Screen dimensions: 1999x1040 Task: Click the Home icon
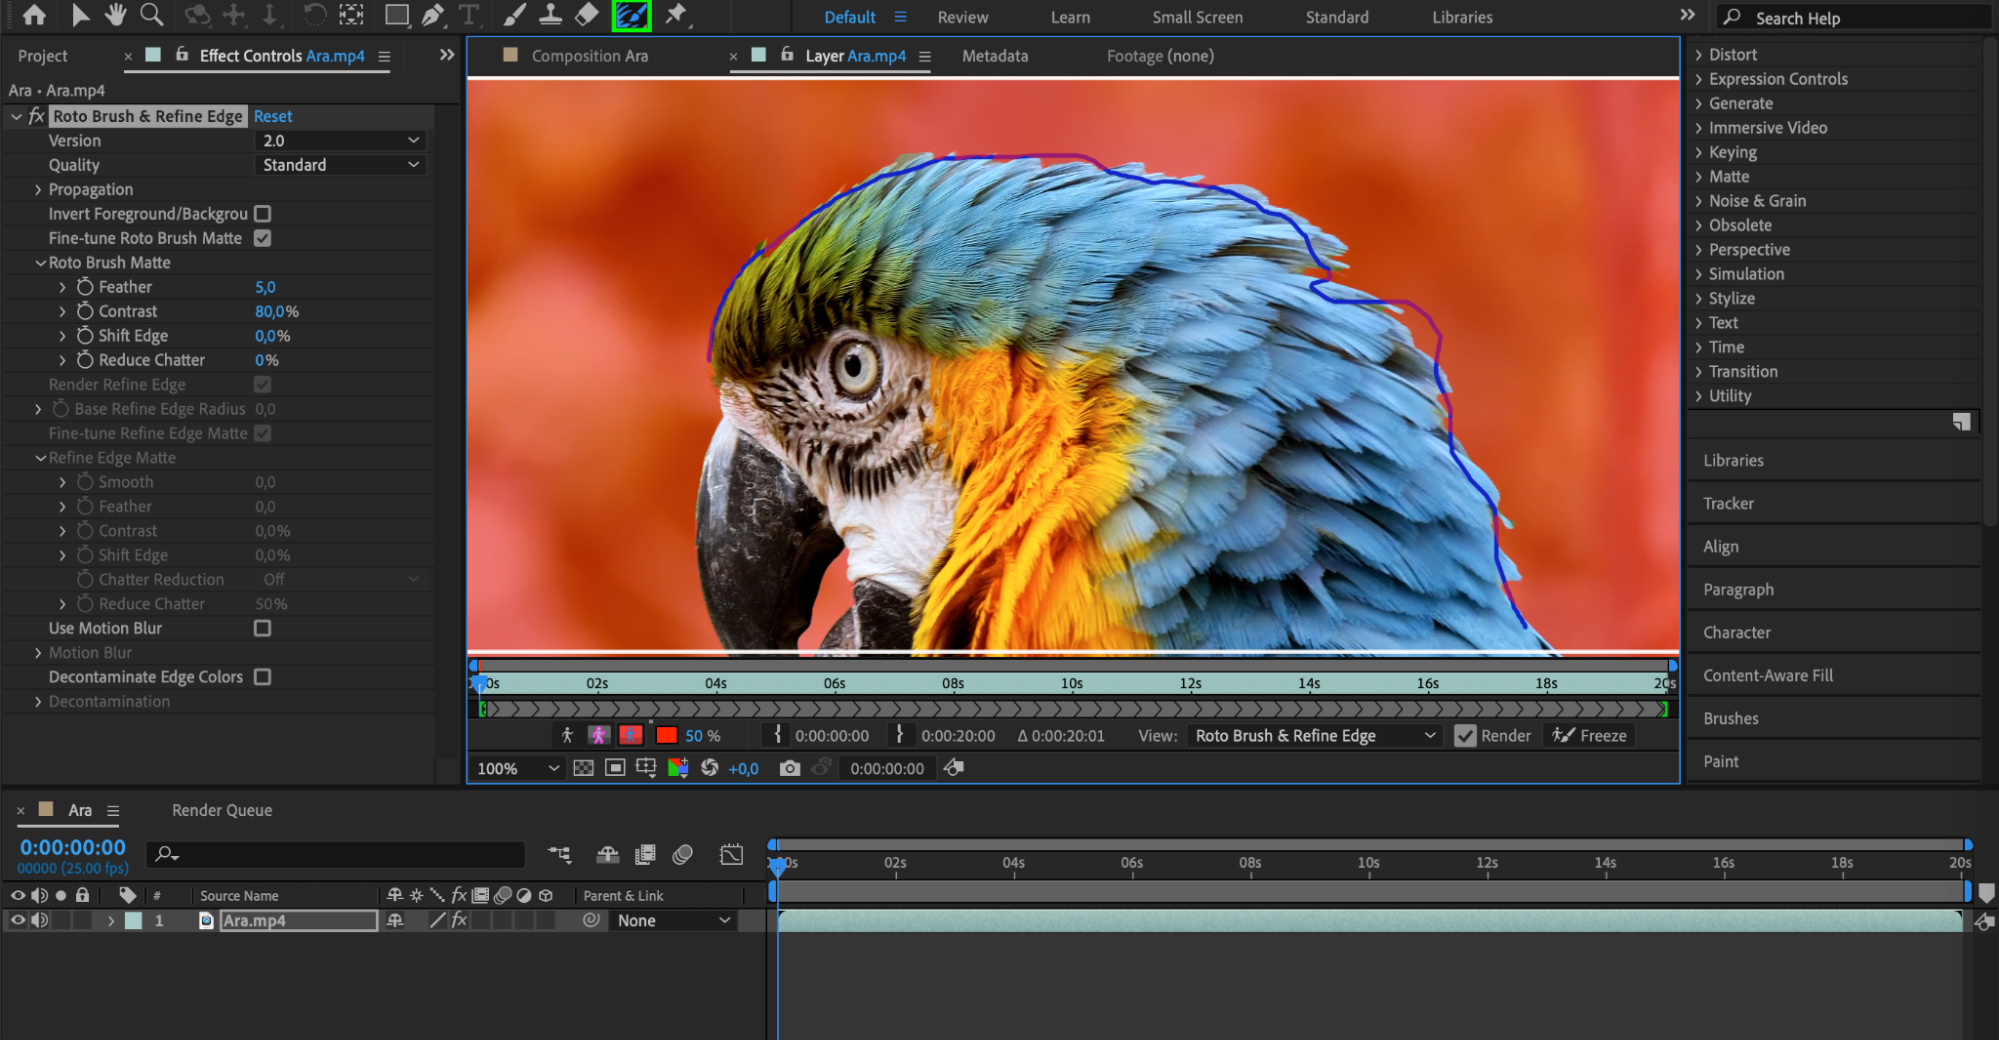pyautogui.click(x=34, y=15)
